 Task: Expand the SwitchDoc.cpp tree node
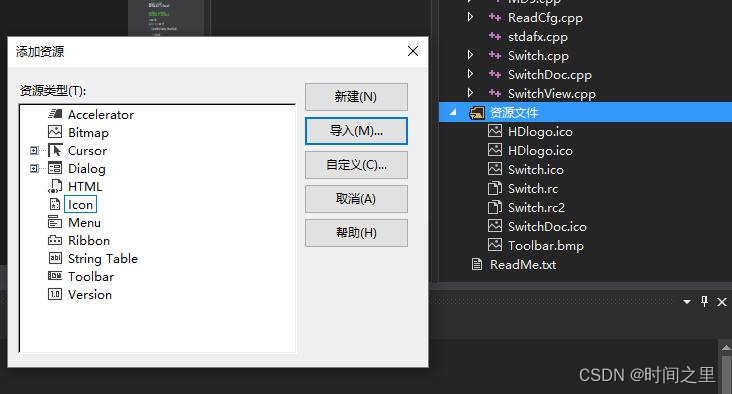[471, 74]
